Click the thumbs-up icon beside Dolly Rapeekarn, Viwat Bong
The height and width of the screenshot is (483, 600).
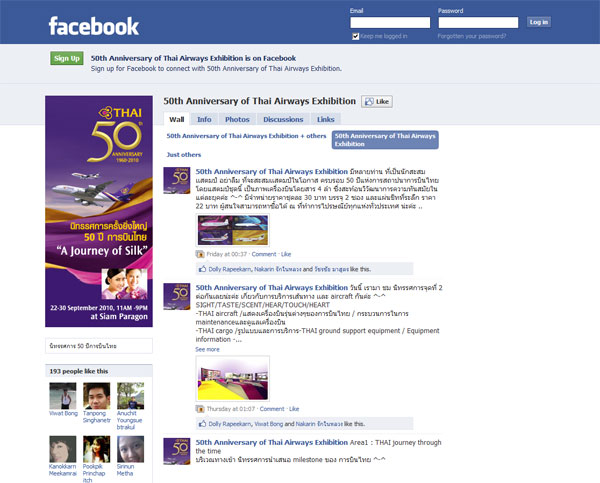click(202, 424)
